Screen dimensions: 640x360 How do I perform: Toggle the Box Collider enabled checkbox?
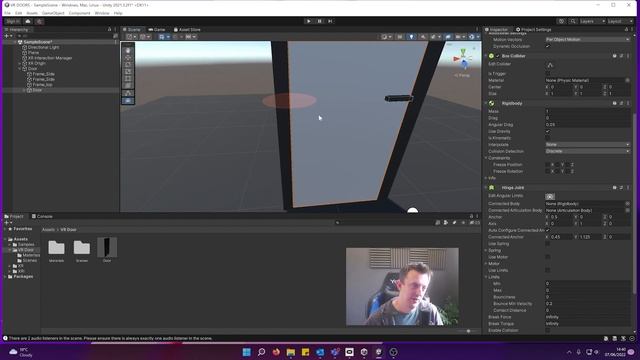[x=498, y=56]
